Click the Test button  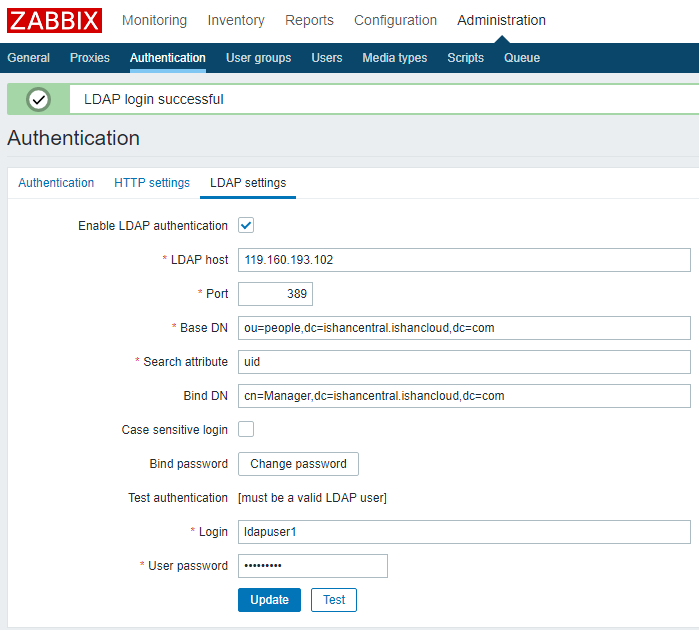334,600
